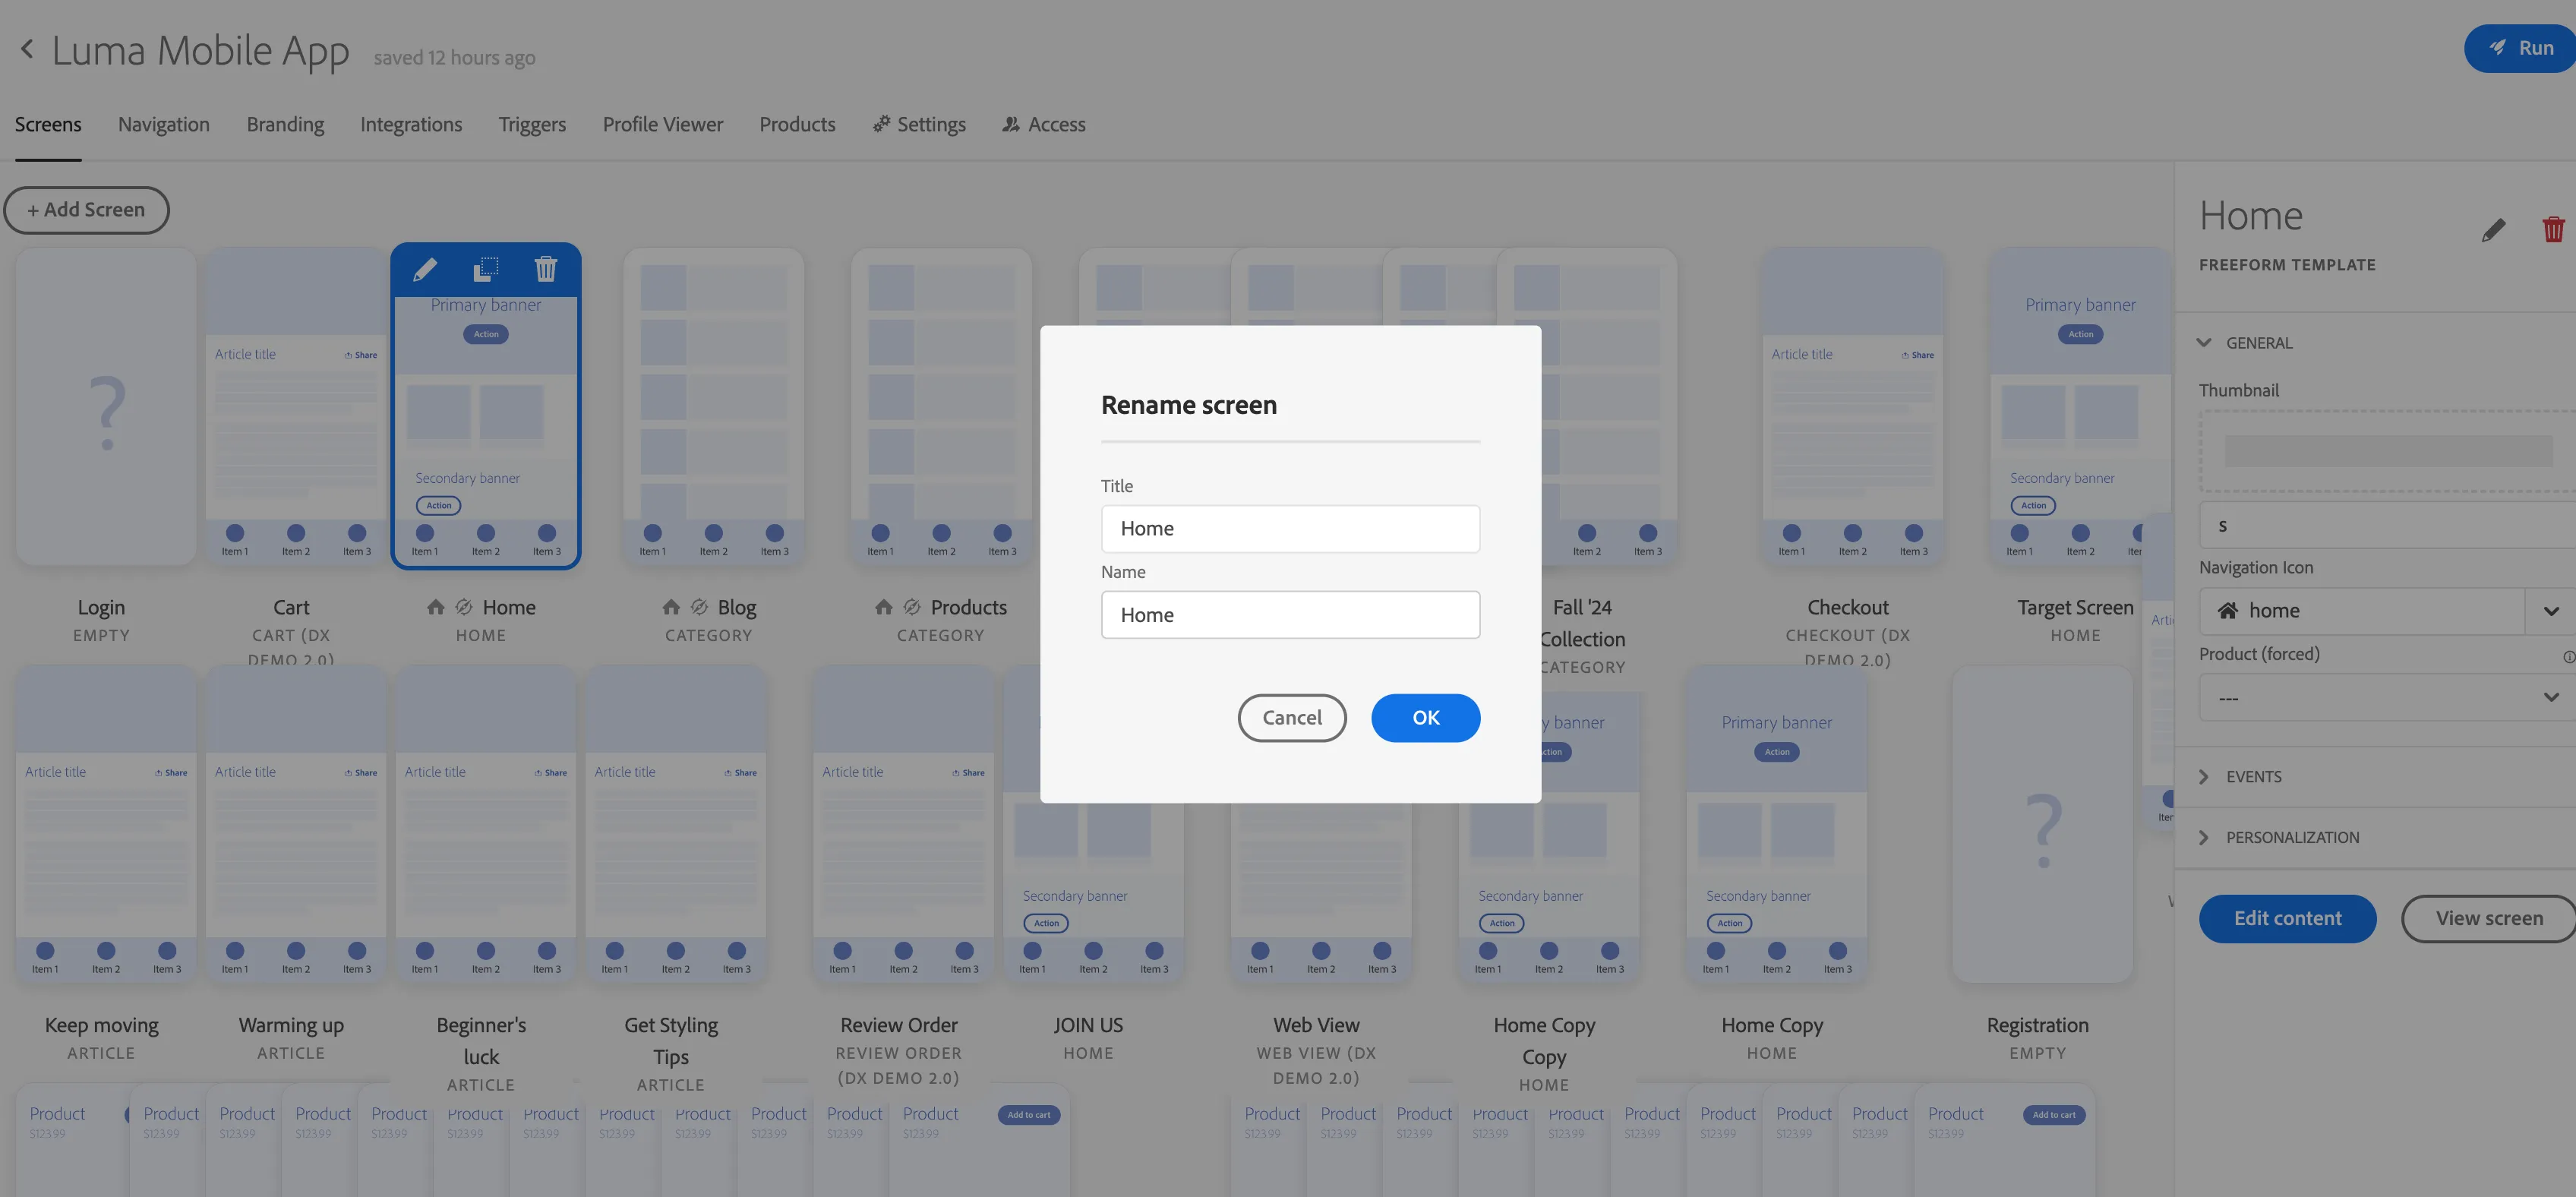The width and height of the screenshot is (2576, 1197).
Task: Open the Triggers tab
Action: point(532,124)
